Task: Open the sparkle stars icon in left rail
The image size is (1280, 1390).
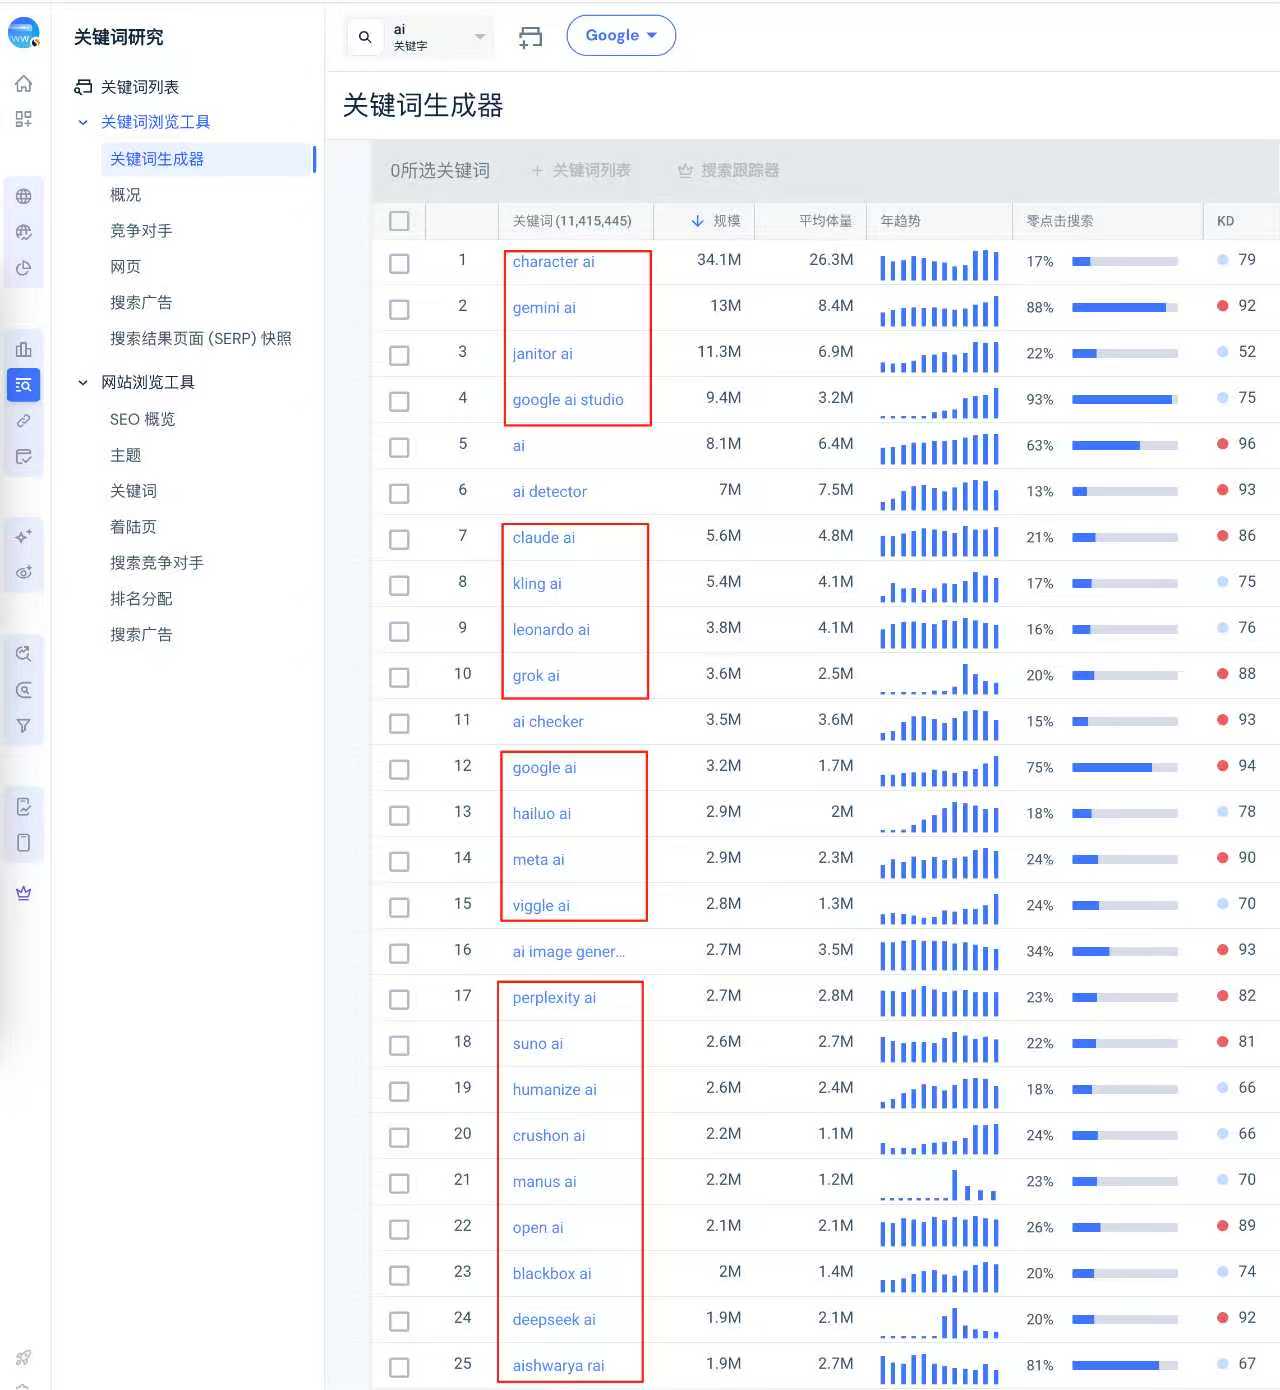Action: (24, 536)
